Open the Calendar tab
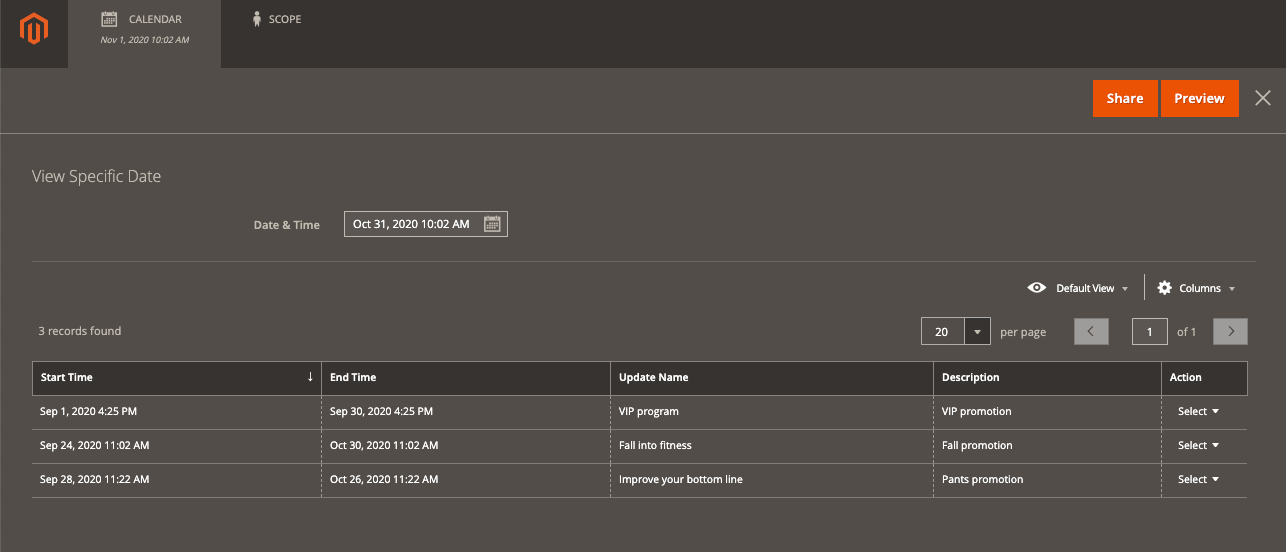1286x552 pixels. 145,34
